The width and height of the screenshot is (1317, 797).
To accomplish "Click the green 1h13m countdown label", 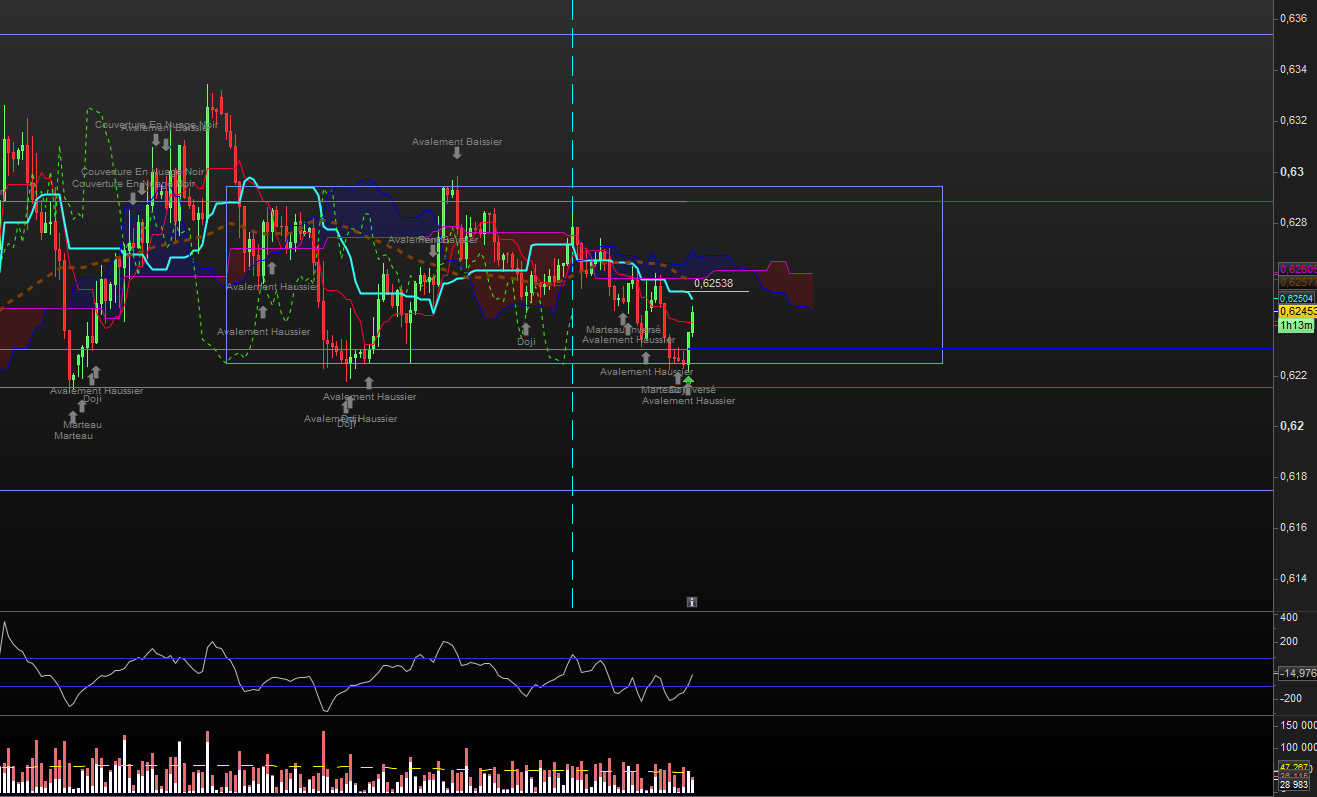I will click(1295, 326).
